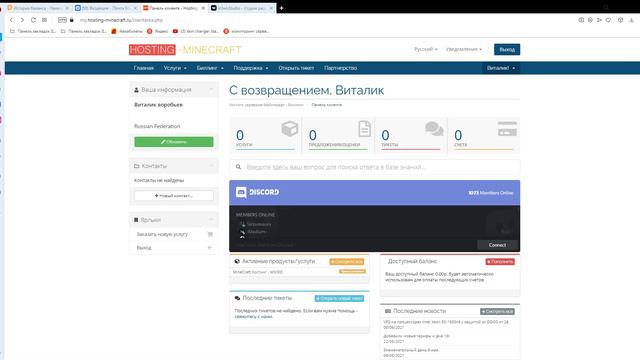Image resolution: width=640 pixels, height=360 pixels.
Task: Open the Главная menu item
Action: (144, 68)
